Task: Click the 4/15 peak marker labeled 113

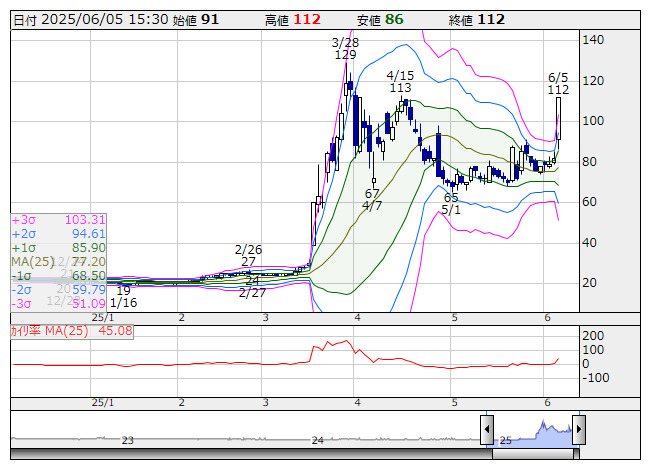Action: click(400, 82)
